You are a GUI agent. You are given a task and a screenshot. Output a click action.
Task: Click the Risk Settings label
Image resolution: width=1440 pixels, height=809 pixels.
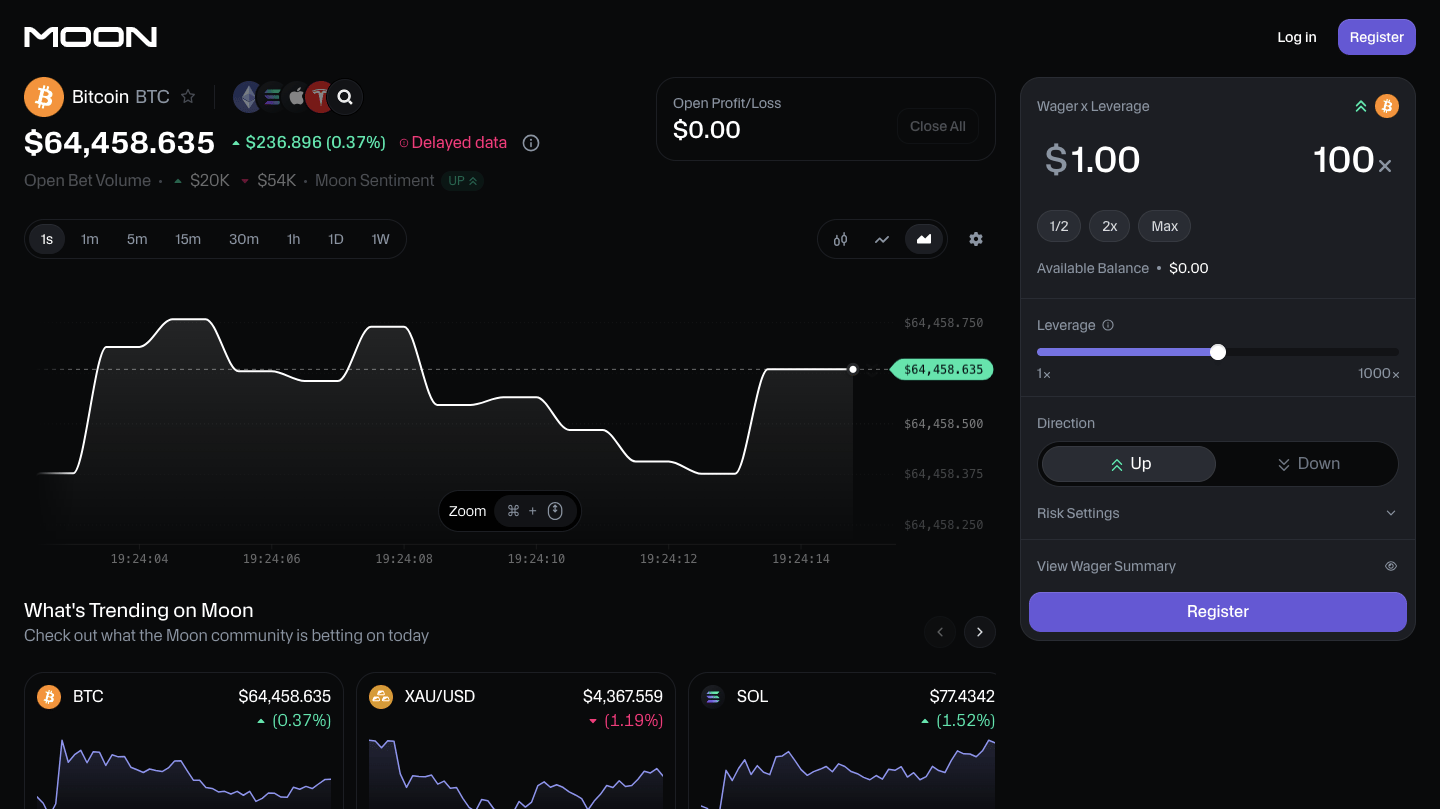(1078, 513)
